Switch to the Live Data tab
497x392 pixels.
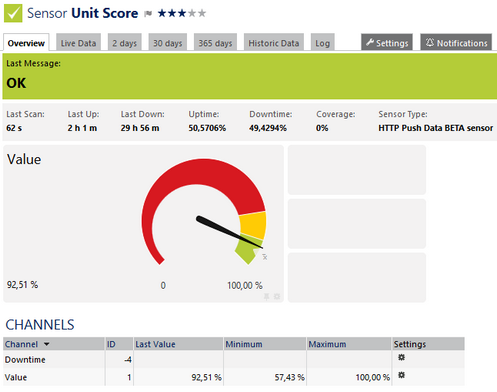click(78, 43)
